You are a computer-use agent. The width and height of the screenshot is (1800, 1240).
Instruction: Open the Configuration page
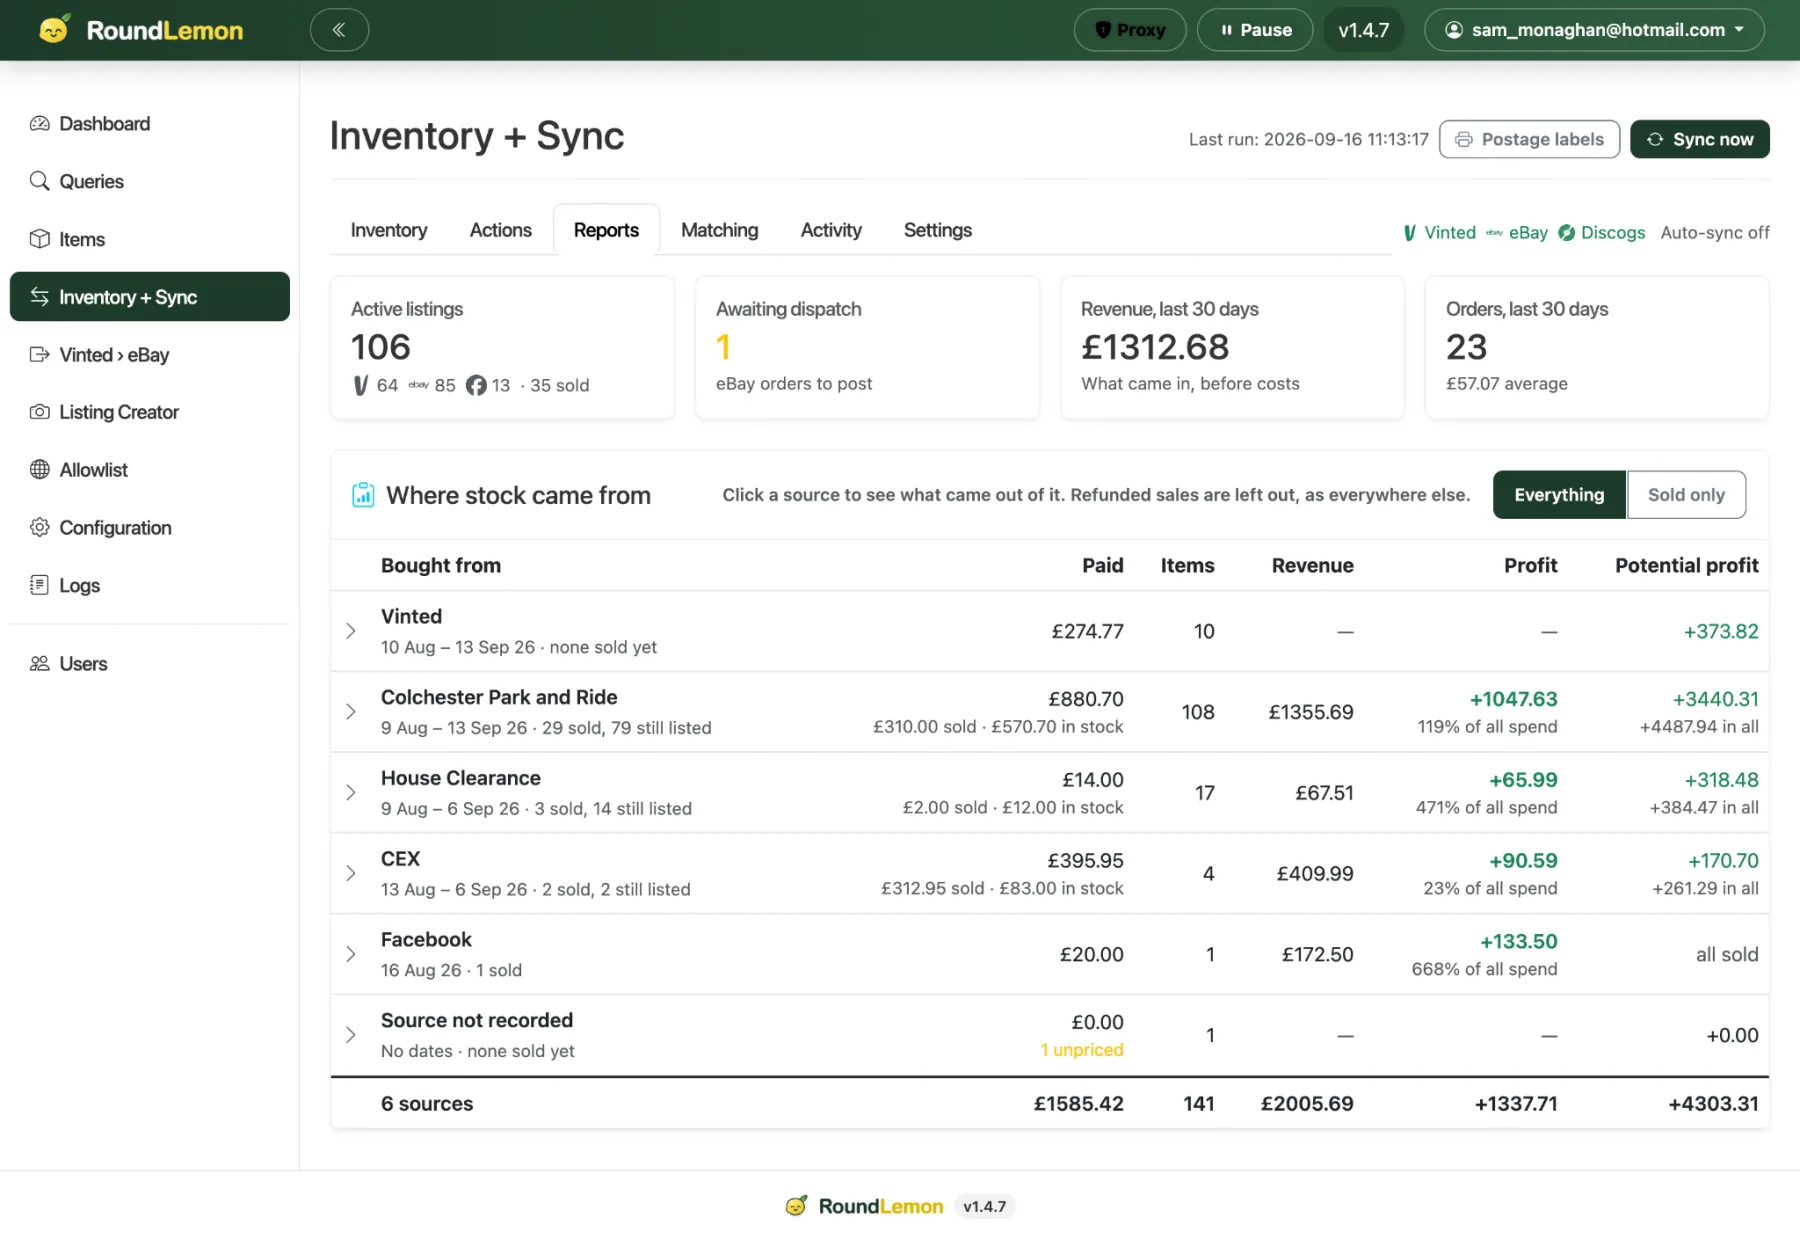(x=150, y=528)
